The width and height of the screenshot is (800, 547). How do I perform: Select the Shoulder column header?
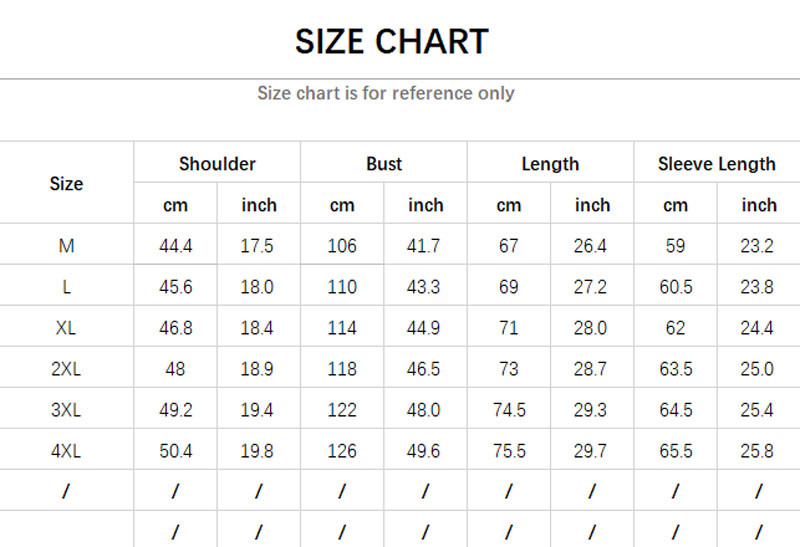[x=217, y=164]
